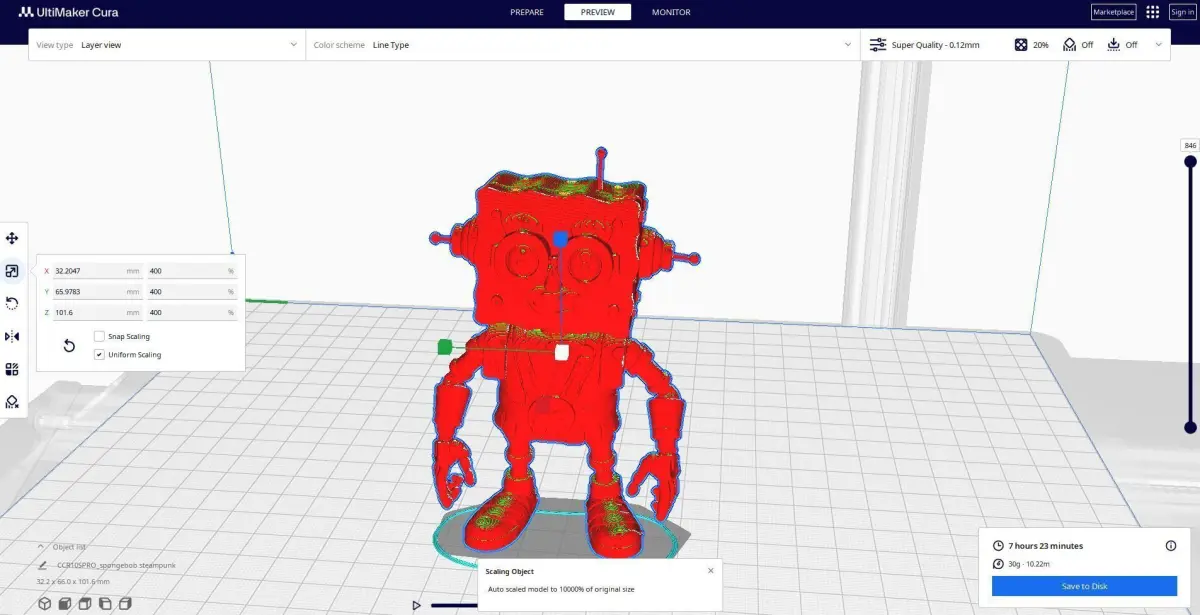Open the Marketplace
This screenshot has height=615, width=1200.
(1113, 12)
